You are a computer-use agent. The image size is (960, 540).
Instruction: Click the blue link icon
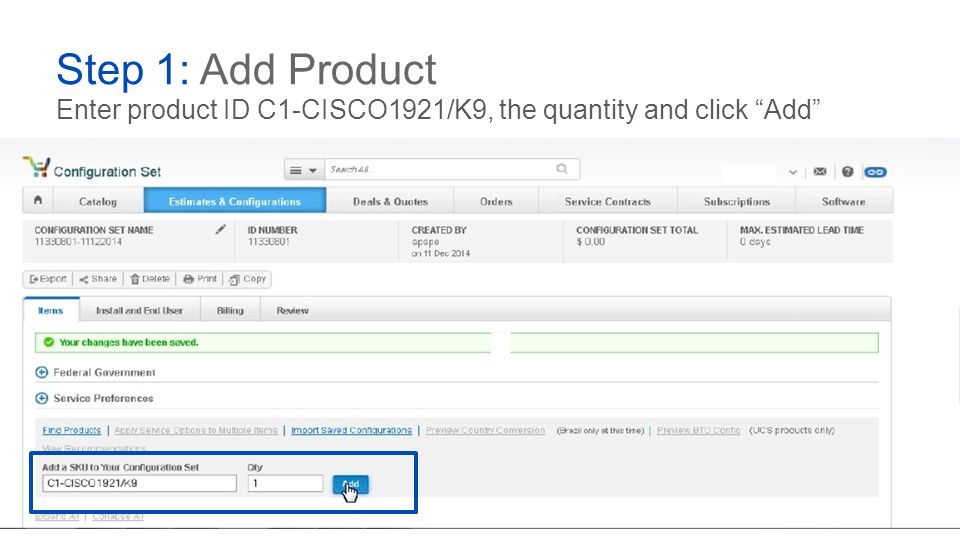coord(876,172)
